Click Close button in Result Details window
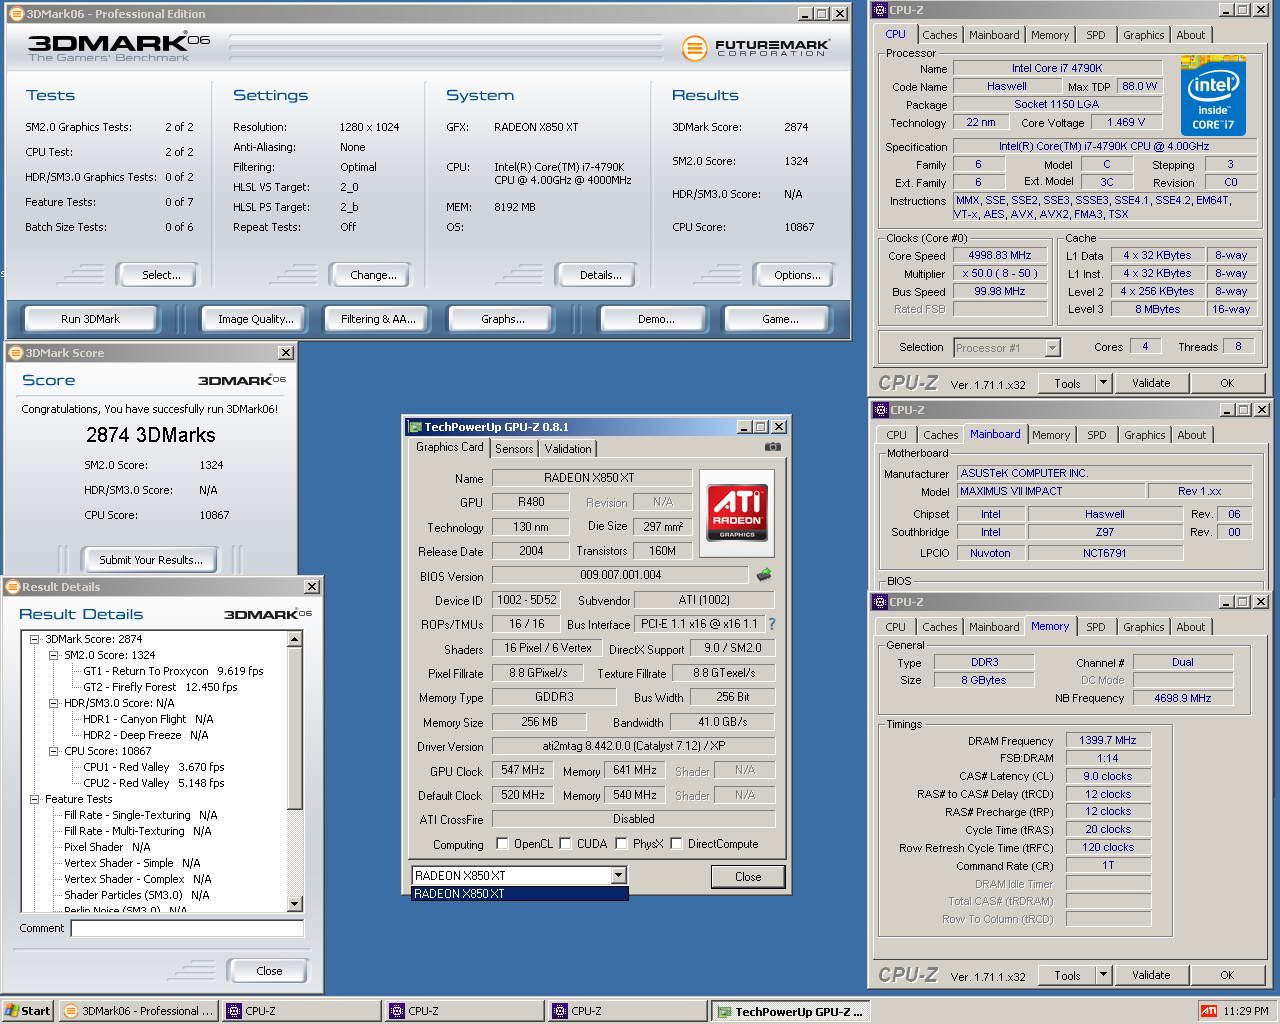Image resolution: width=1280 pixels, height=1024 pixels. (269, 971)
